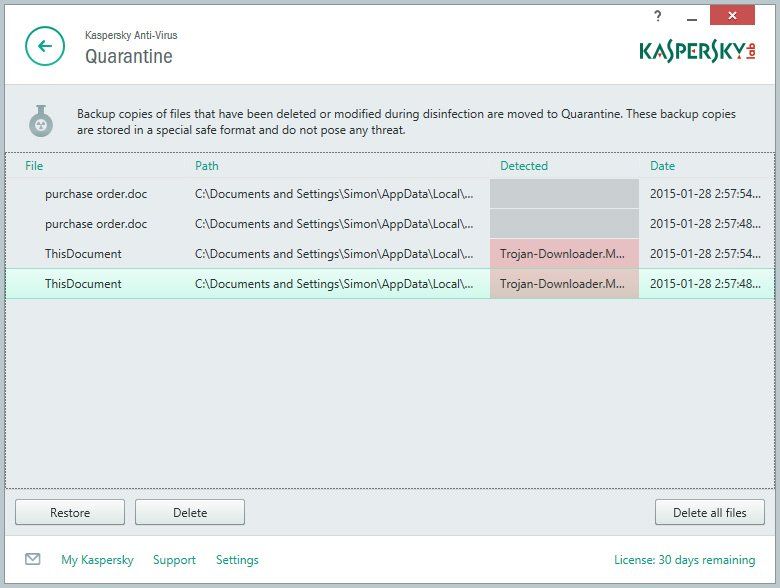
Task: Open the Support link
Action: point(174,560)
